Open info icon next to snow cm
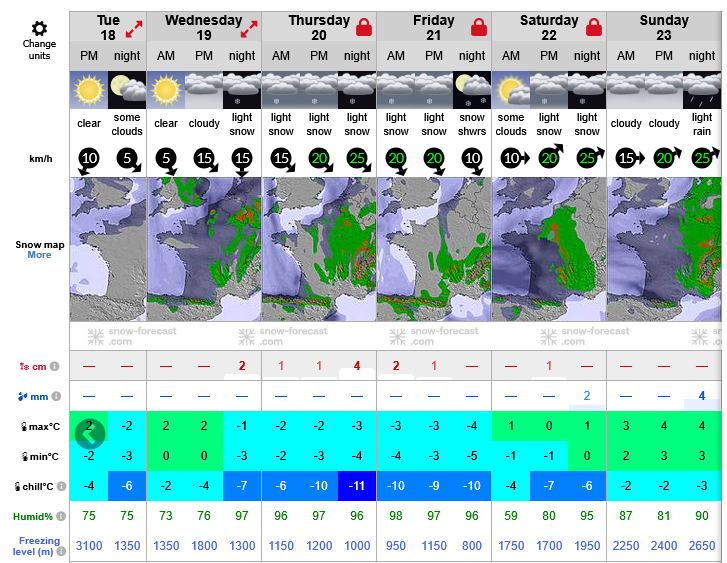Image resolution: width=727 pixels, height=563 pixels. point(55,366)
